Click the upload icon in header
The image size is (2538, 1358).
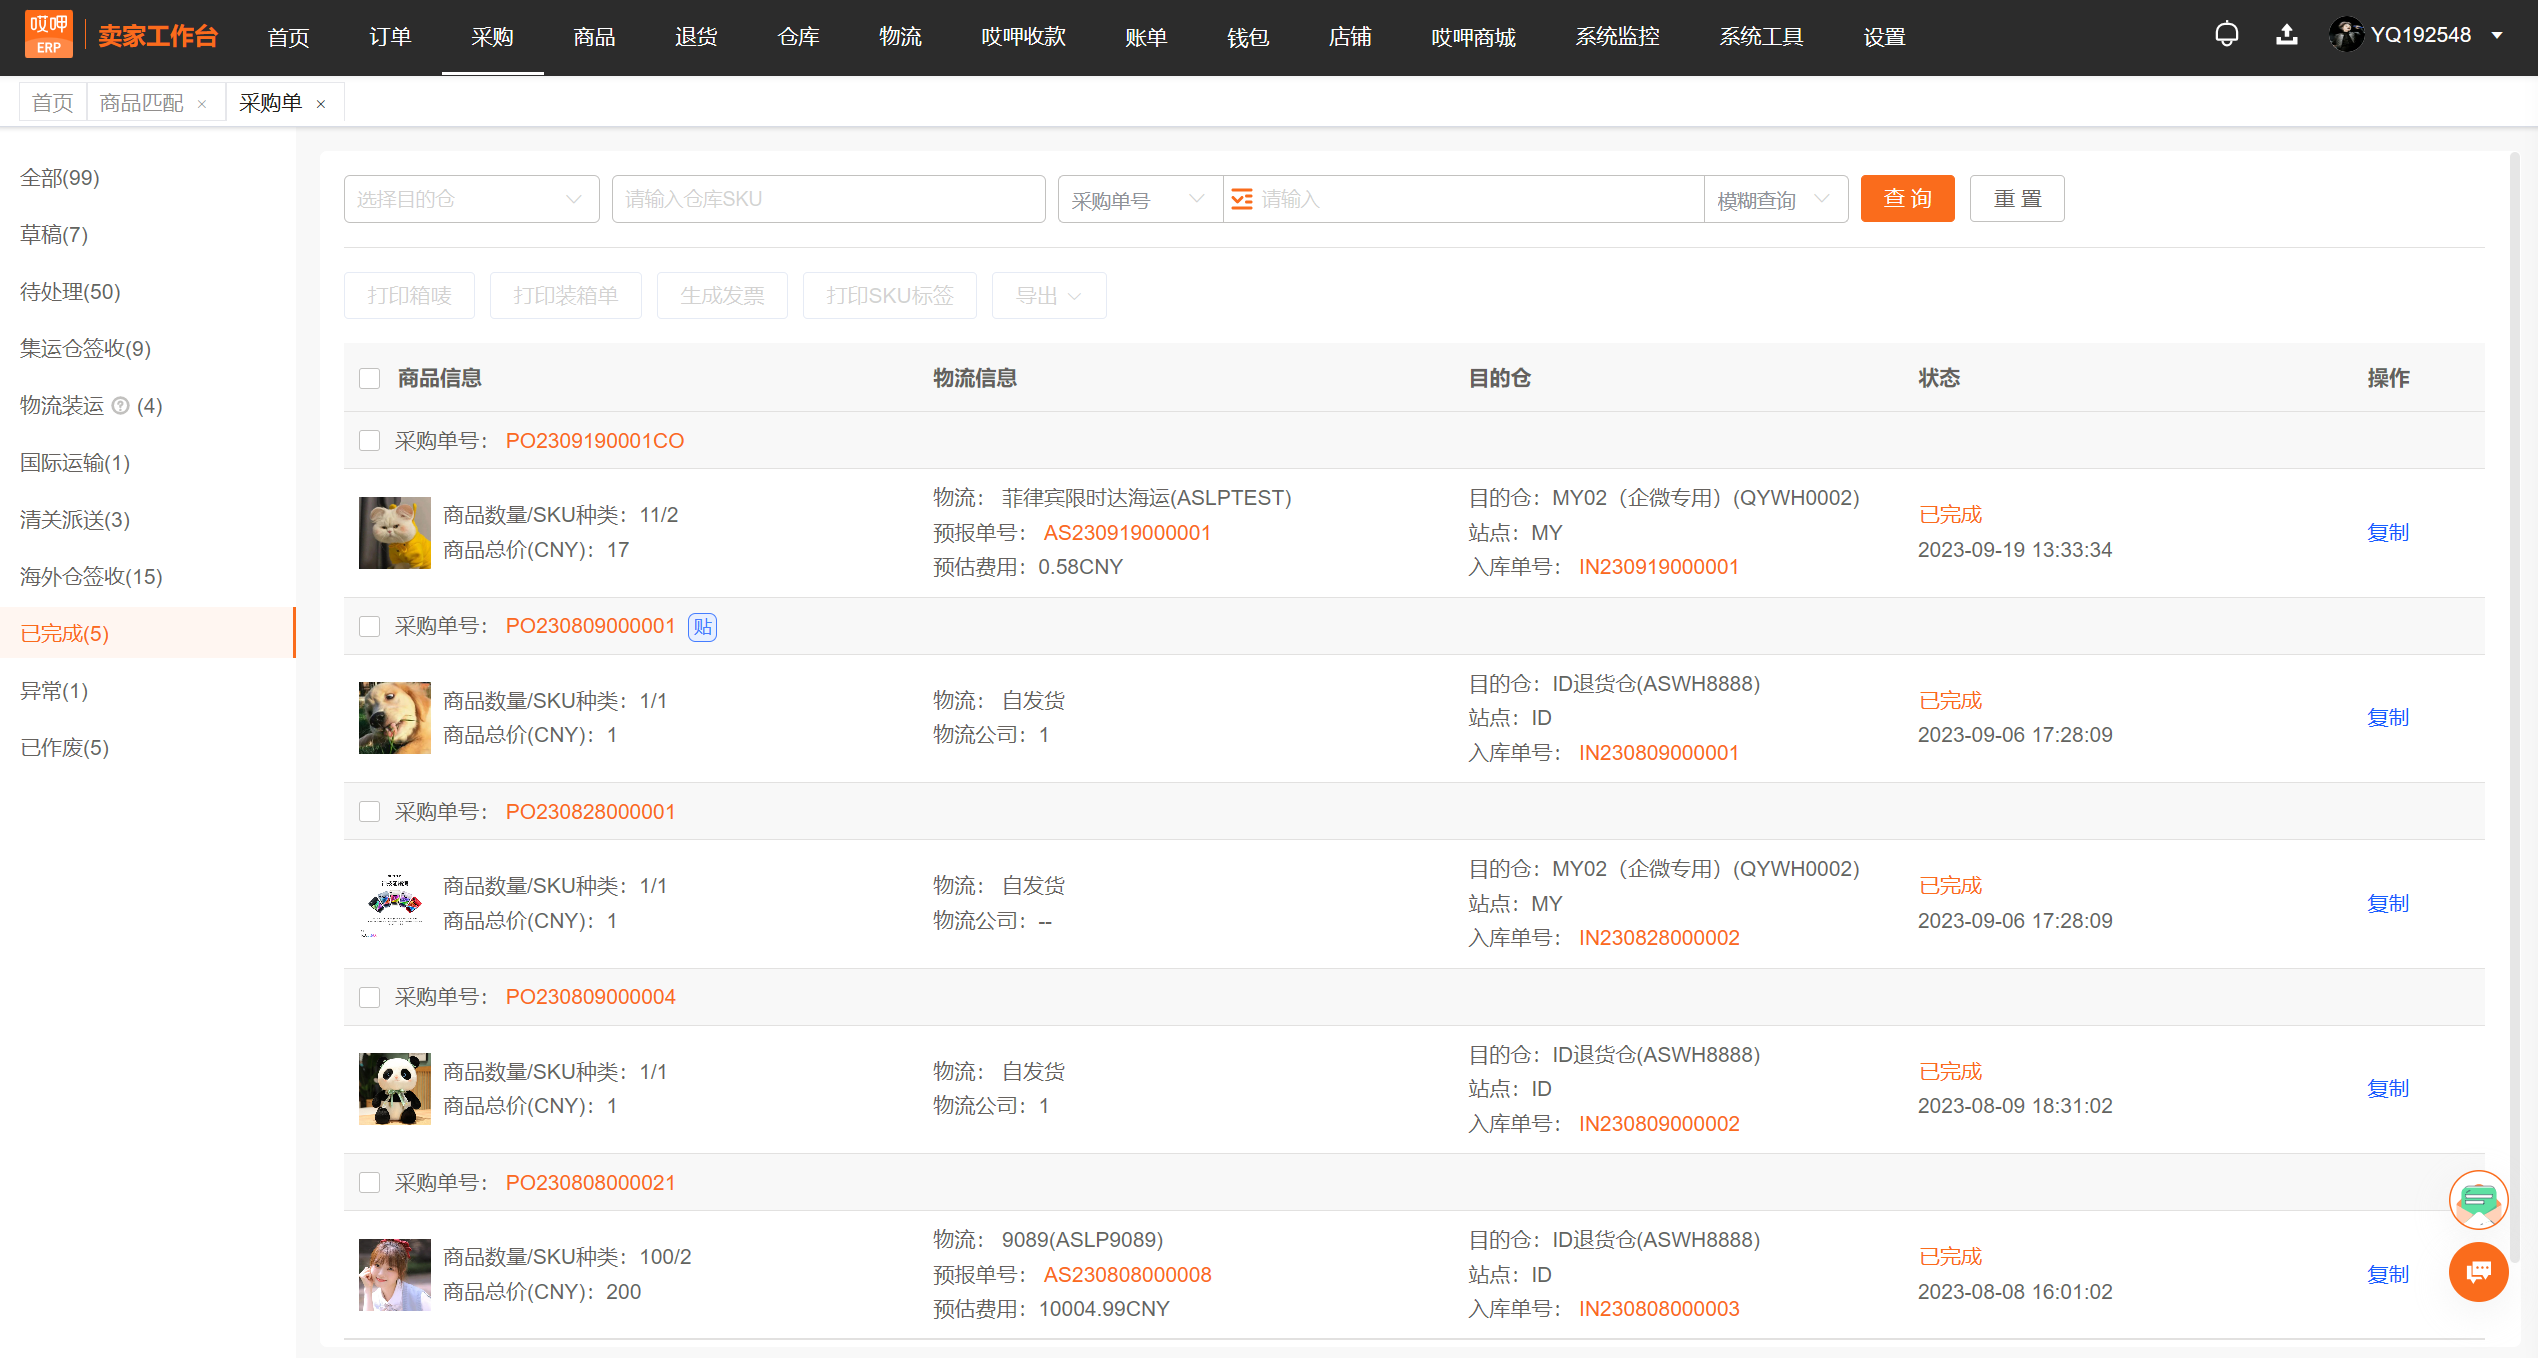point(2286,36)
